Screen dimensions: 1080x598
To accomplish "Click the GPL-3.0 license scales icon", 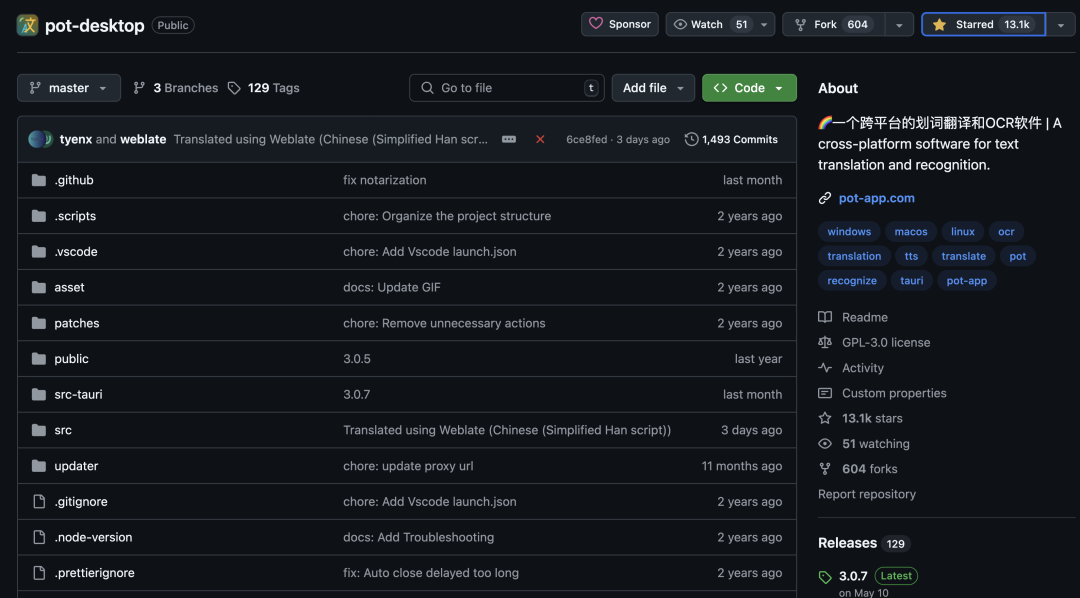I will (x=824, y=342).
